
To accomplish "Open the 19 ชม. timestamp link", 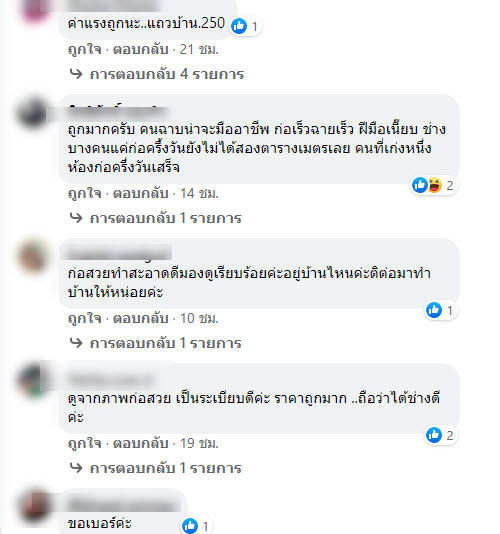I will tap(199, 444).
